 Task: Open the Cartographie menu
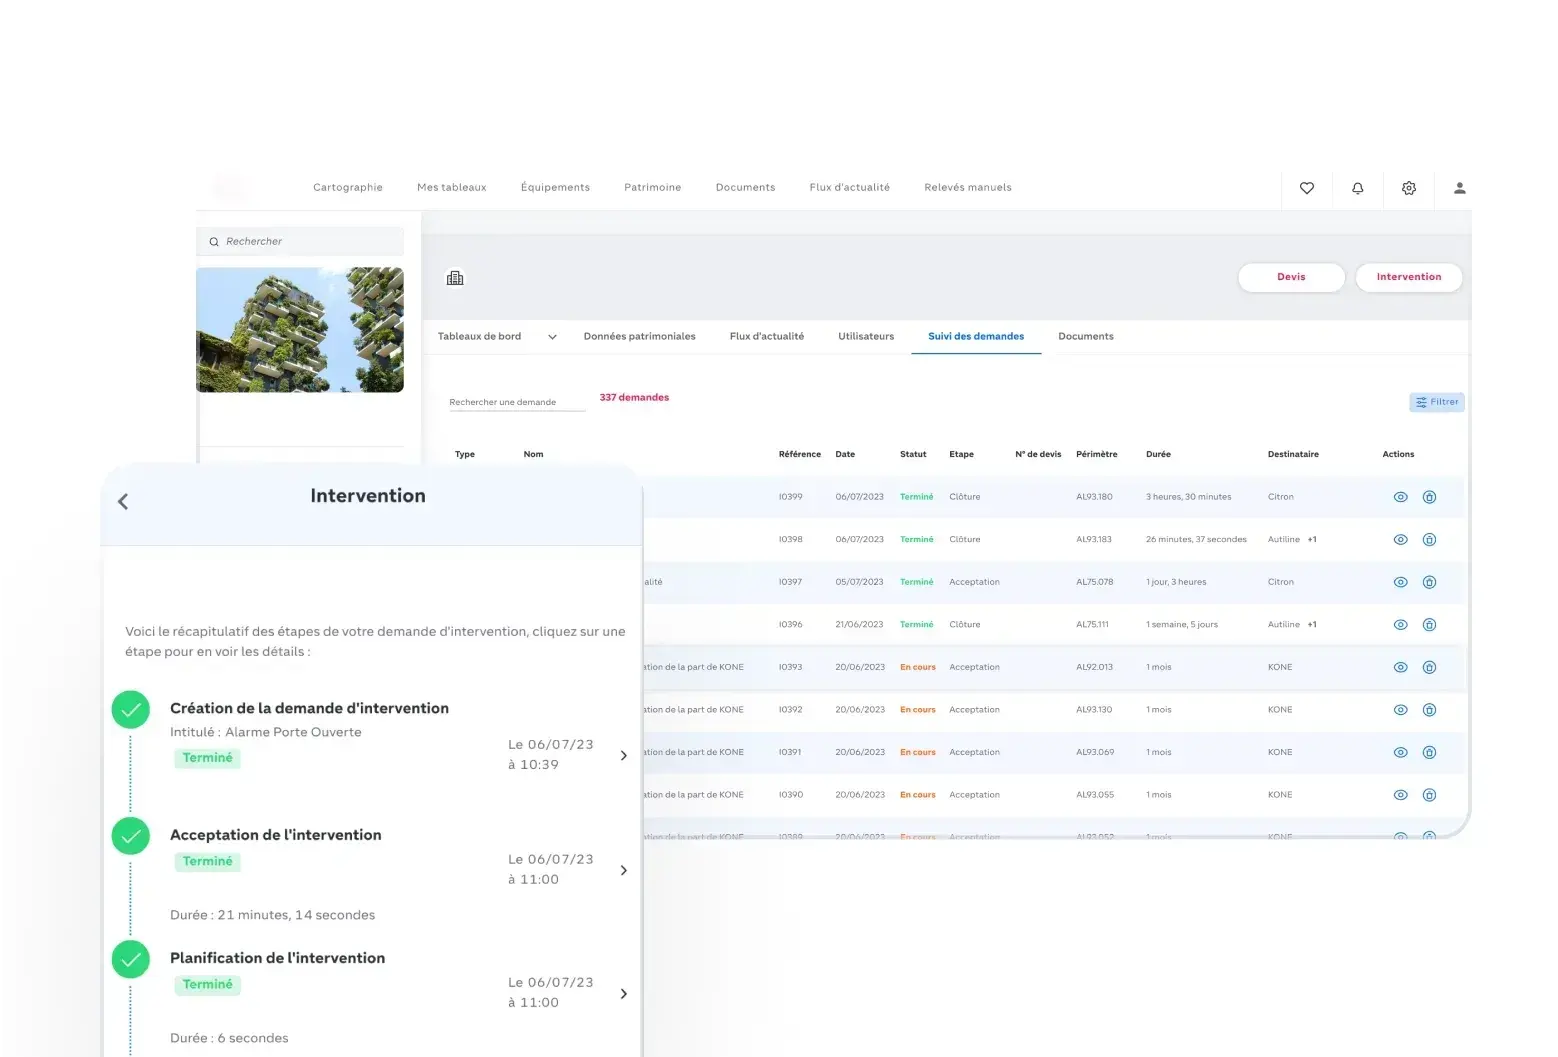(x=347, y=188)
